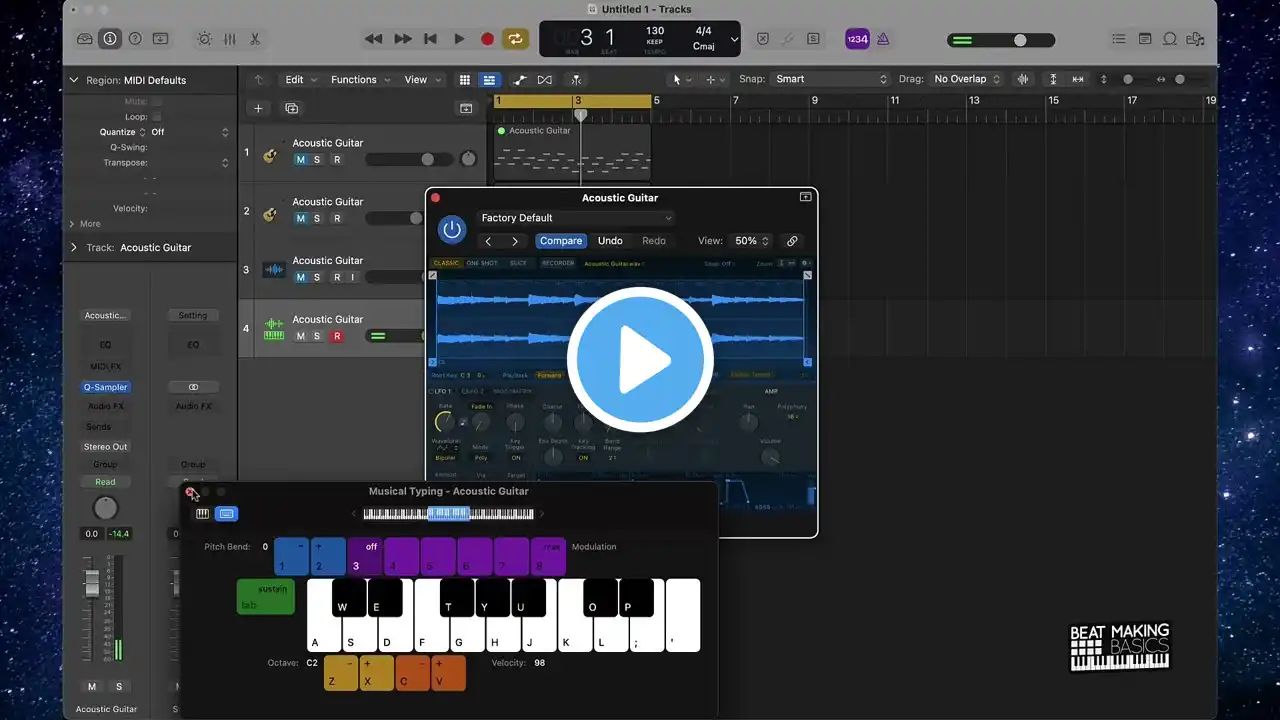Toggle the Inspector button in the toolbar
The image size is (1280, 720).
(110, 39)
